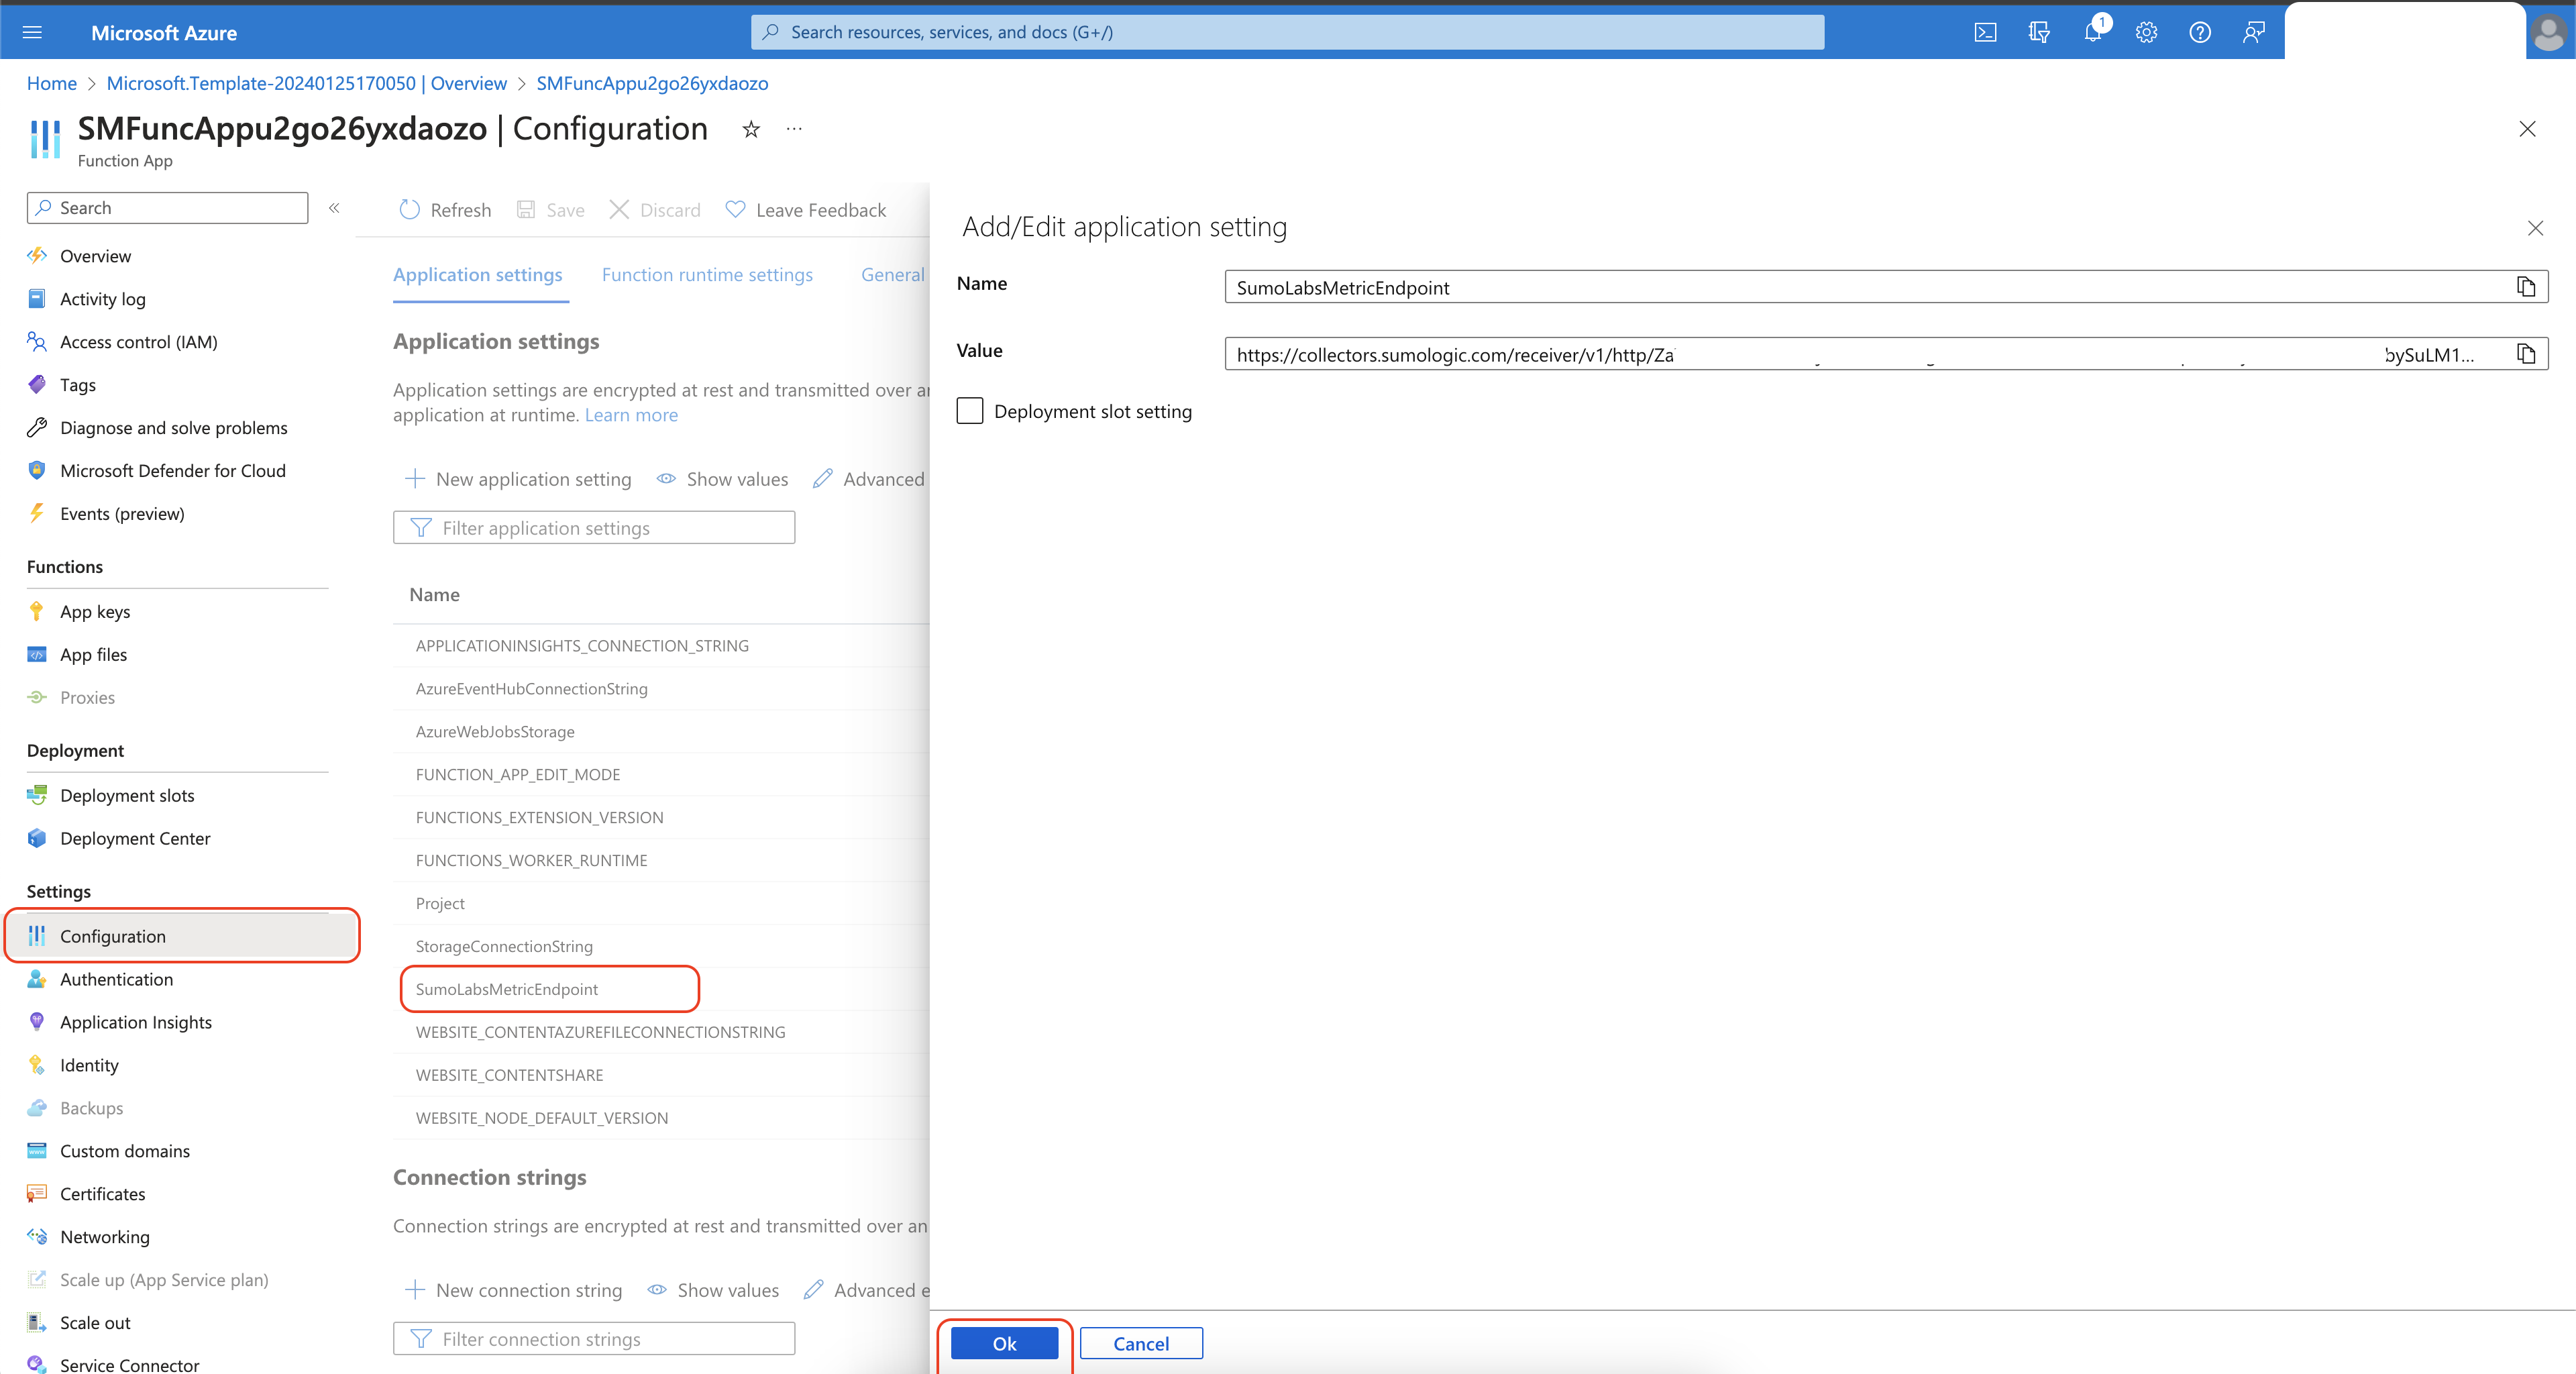Open the account avatar menu
The height and width of the screenshot is (1374, 2576).
click(x=2548, y=31)
